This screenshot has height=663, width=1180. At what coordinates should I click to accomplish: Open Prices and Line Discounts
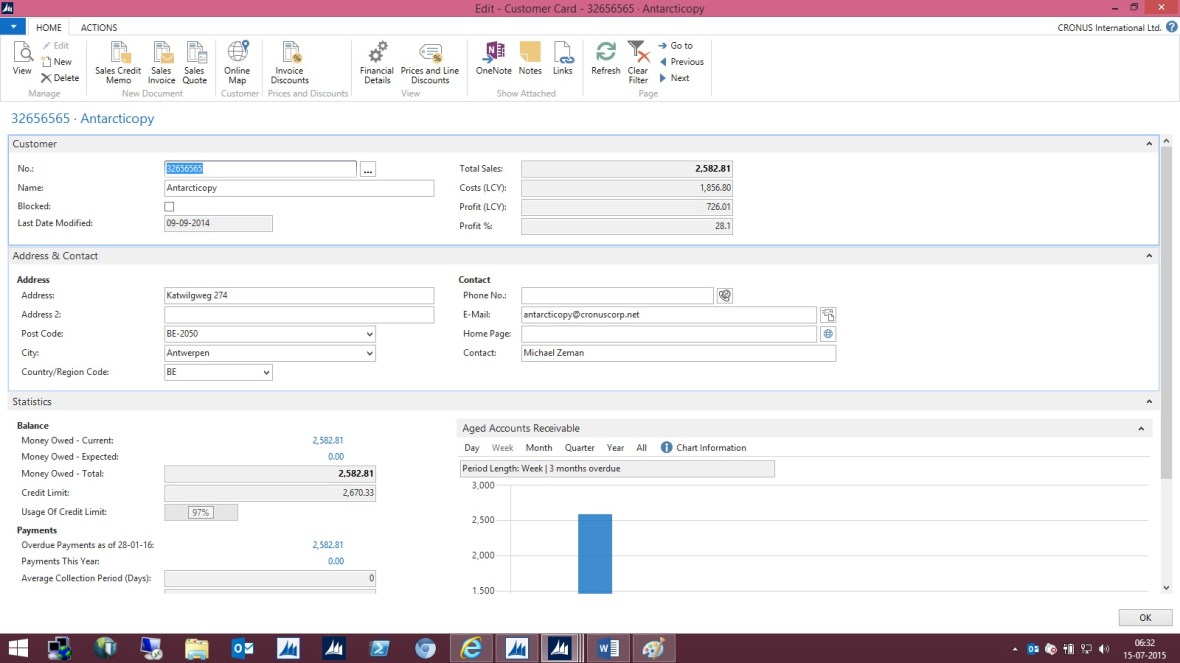pyautogui.click(x=430, y=54)
